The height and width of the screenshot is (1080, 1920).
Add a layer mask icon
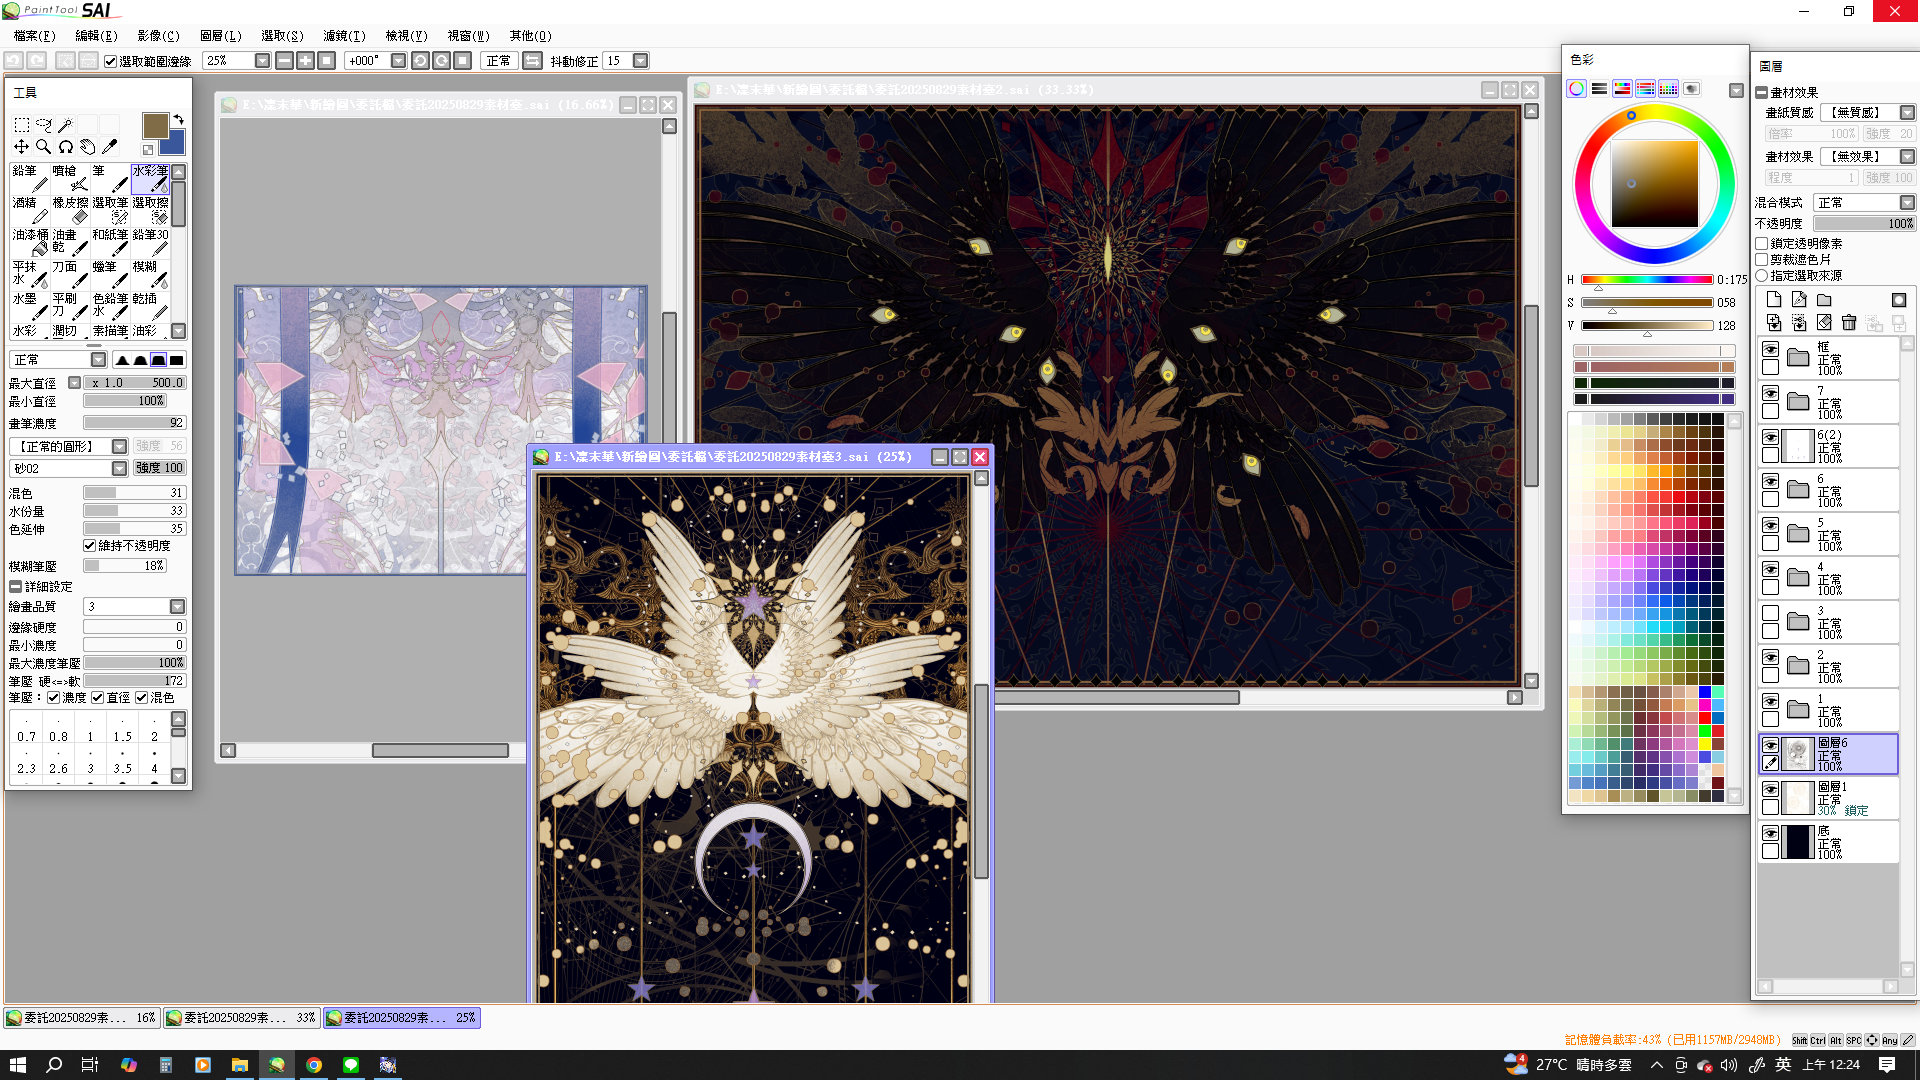1898,300
